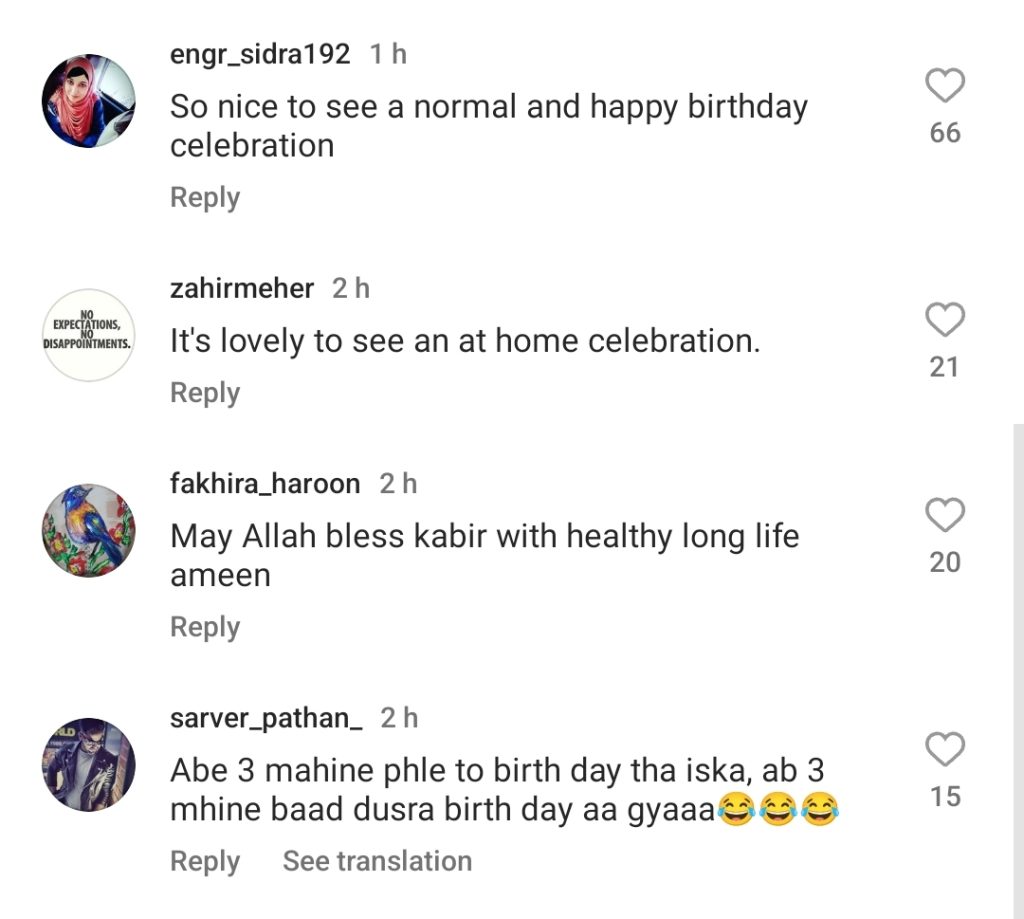This screenshot has height=919, width=1024.
Task: Heart sarver_pathan_'s birthday joke comment
Action: click(x=944, y=750)
